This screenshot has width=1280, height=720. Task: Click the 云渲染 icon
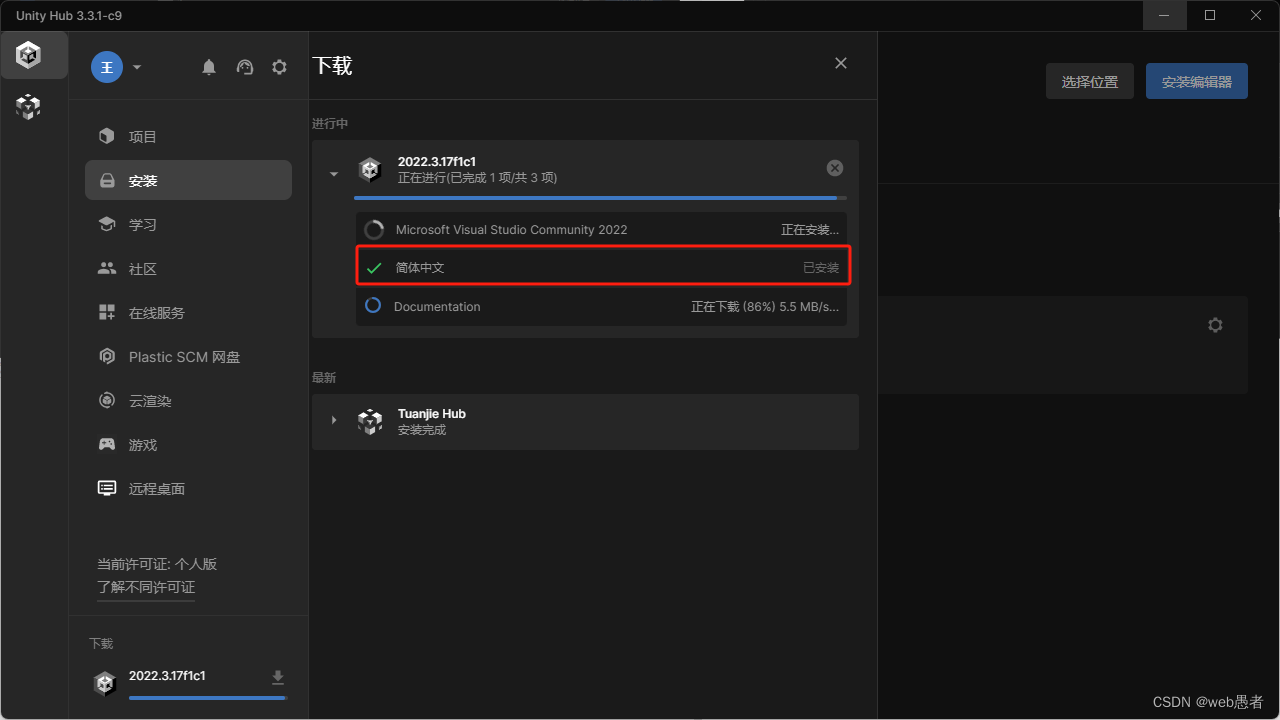107,400
